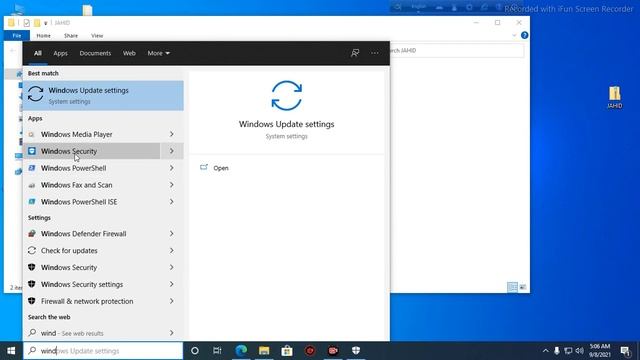Open Cortana from the taskbar
640x360 pixels.
click(x=195, y=351)
